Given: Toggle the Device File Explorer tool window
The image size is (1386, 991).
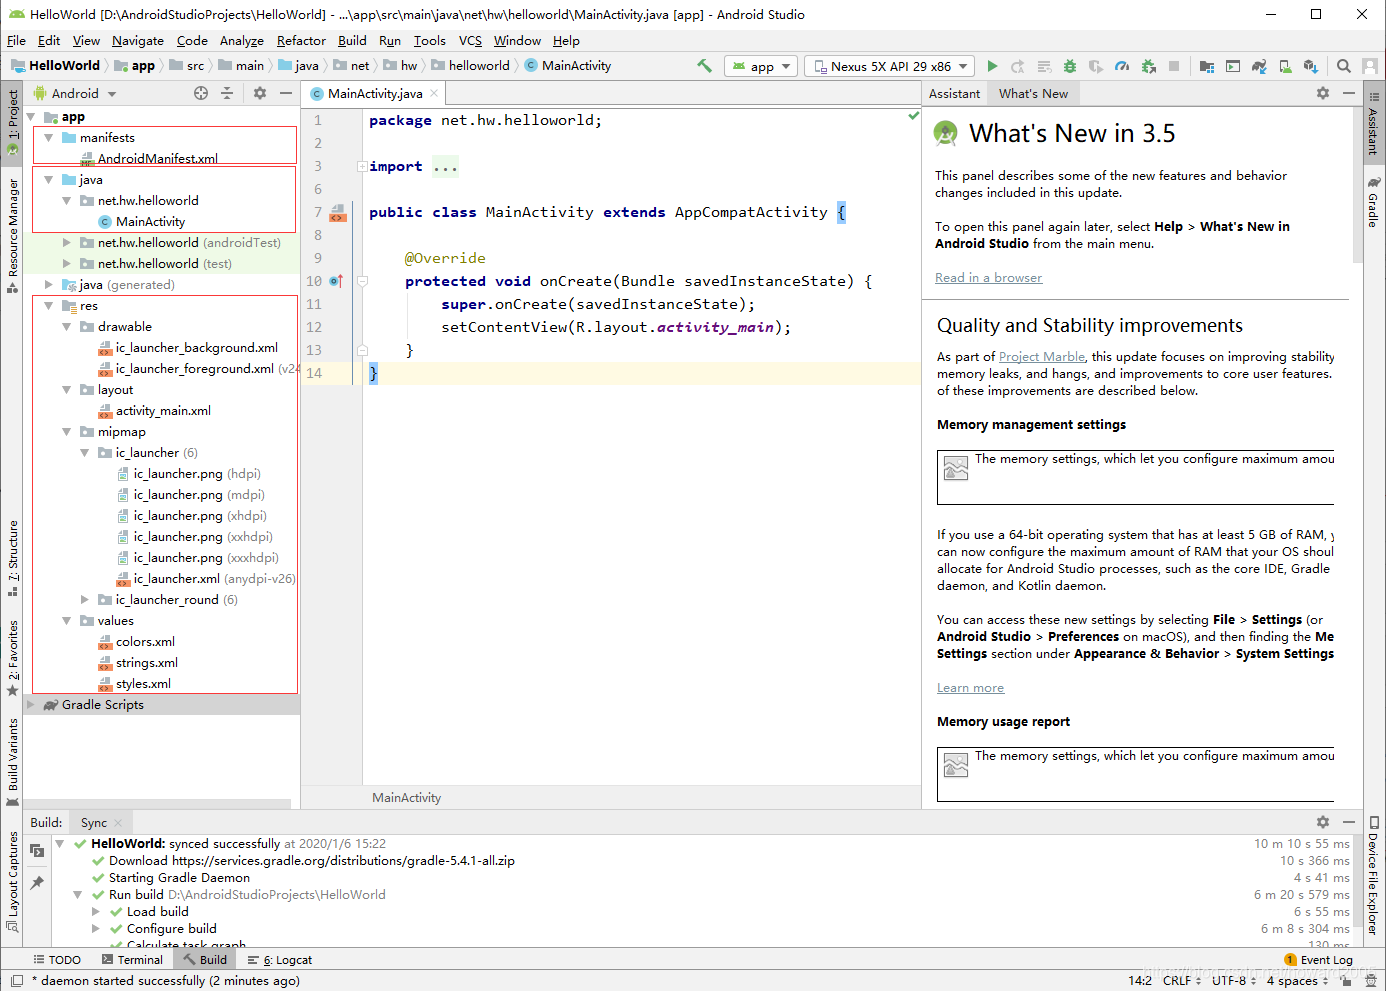Looking at the screenshot, I should 1374,876.
